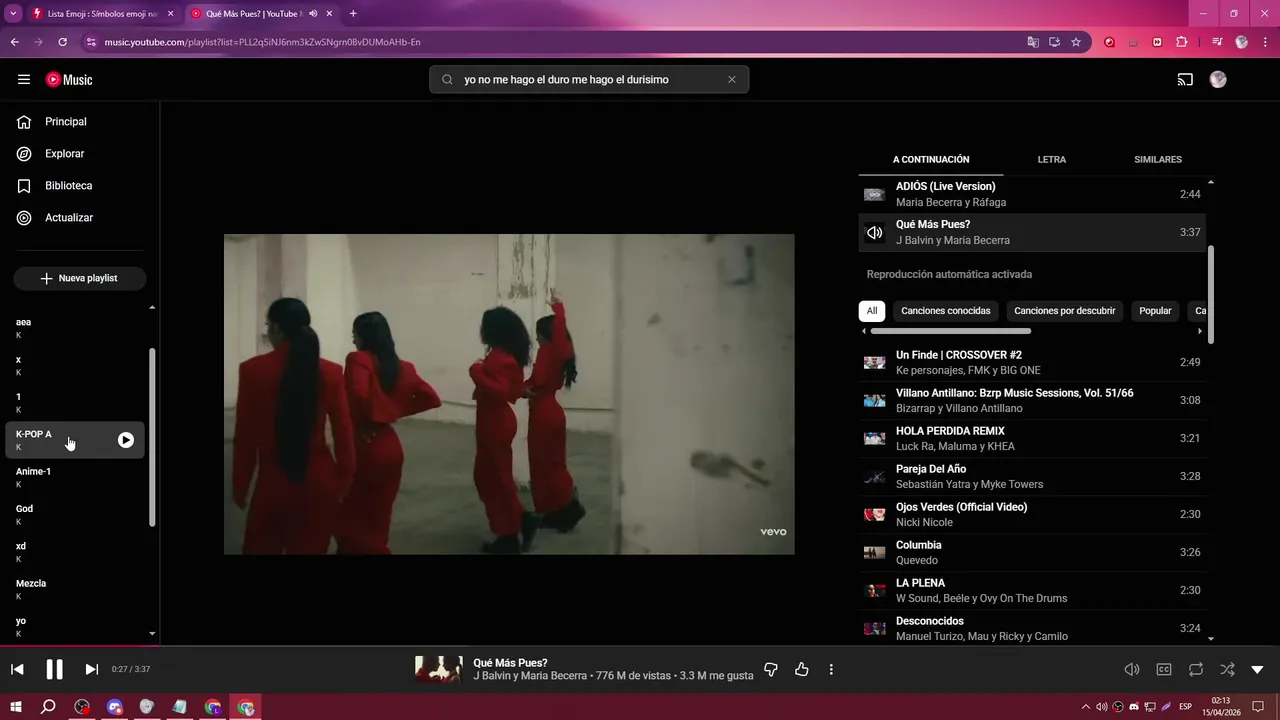The width and height of the screenshot is (1280, 720).
Task: Play Un Finde | CROSSOVER #2
Action: pos(1032,362)
